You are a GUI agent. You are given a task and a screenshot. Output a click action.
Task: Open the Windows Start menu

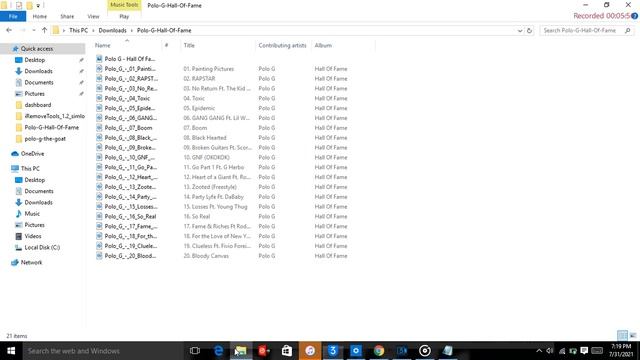tap(11, 351)
